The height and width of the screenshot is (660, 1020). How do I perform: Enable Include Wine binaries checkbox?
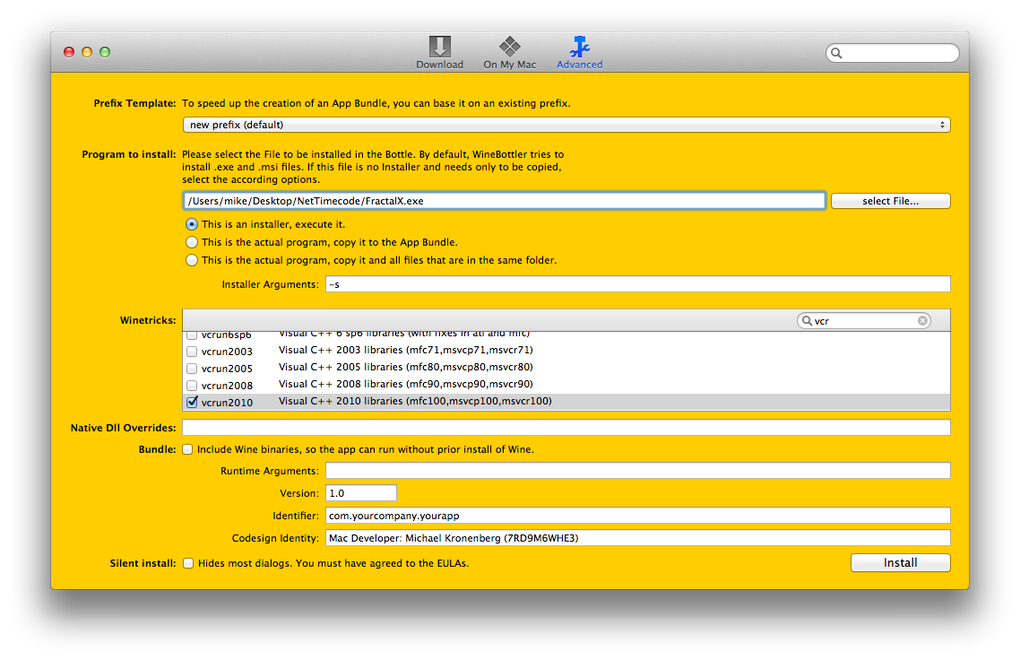[187, 449]
